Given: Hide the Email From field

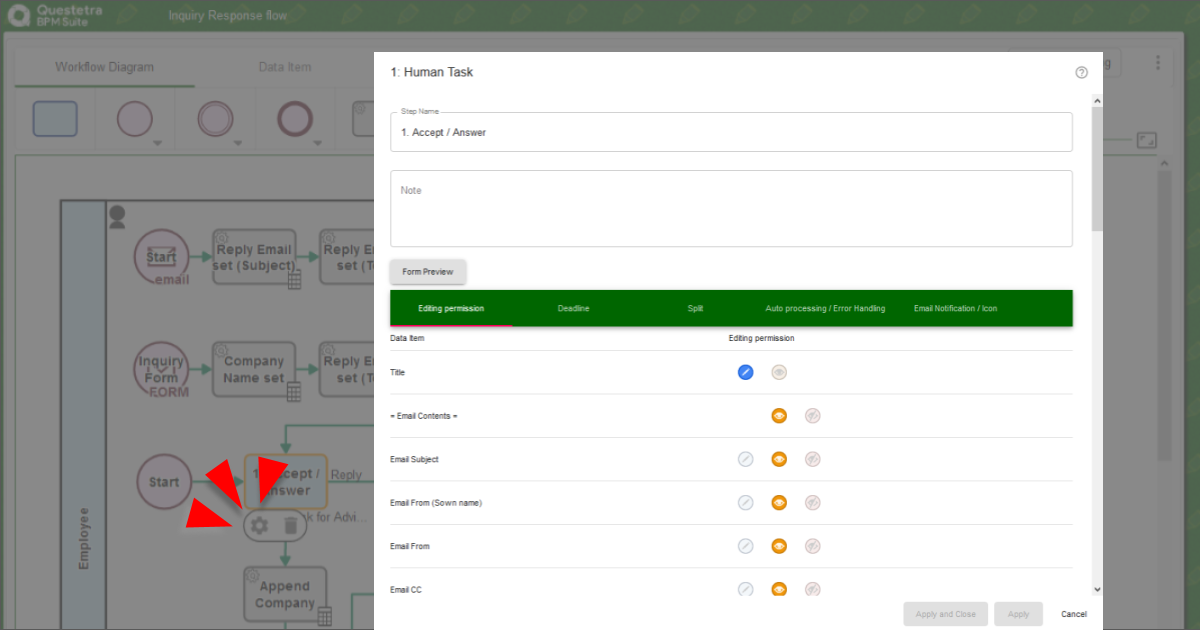Looking at the screenshot, I should click(813, 546).
